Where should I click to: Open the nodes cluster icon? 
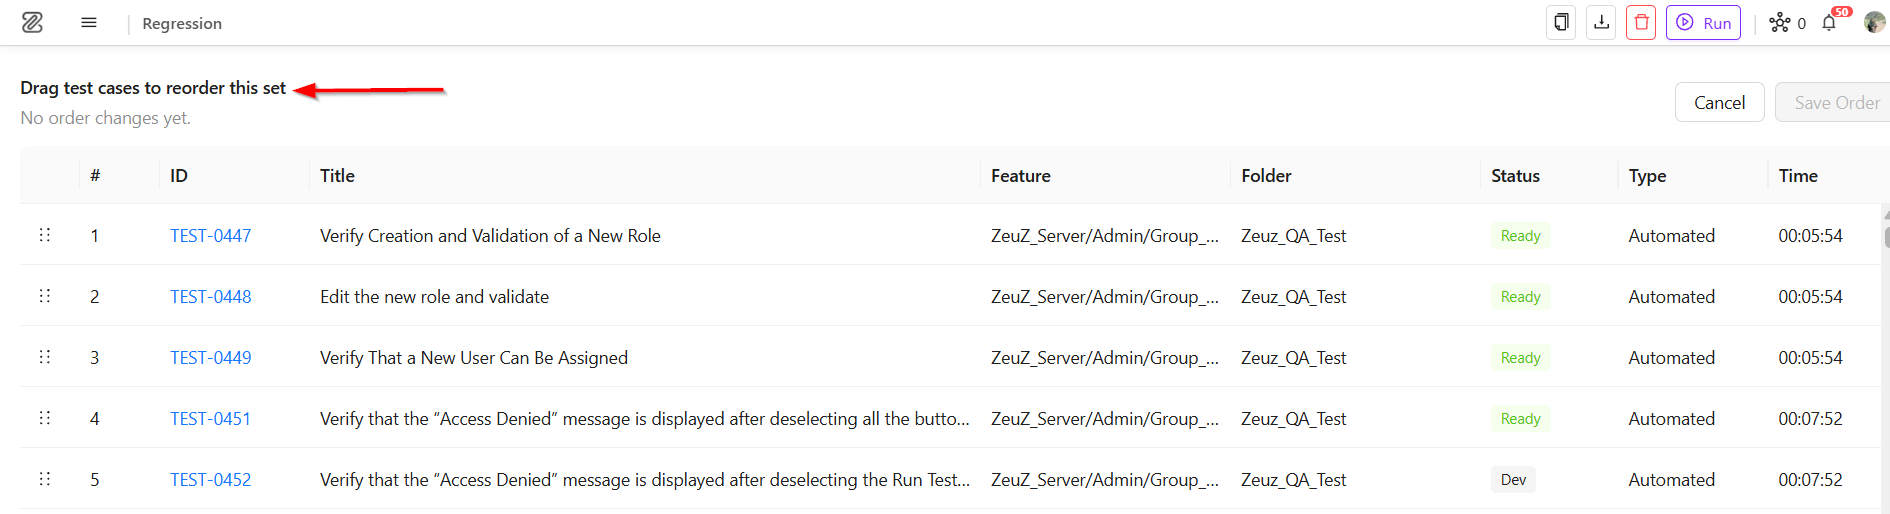1780,22
